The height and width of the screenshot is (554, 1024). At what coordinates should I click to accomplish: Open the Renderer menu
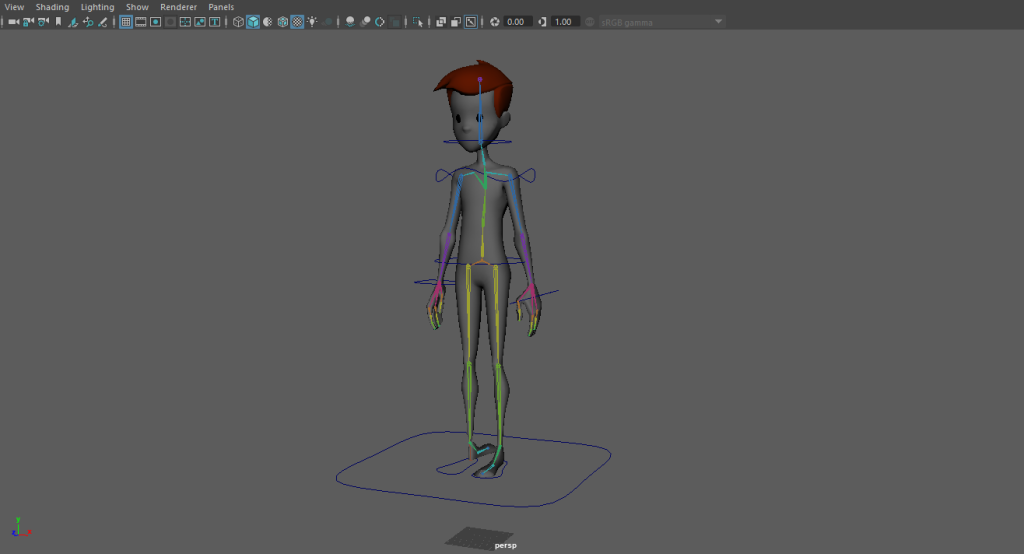178,7
